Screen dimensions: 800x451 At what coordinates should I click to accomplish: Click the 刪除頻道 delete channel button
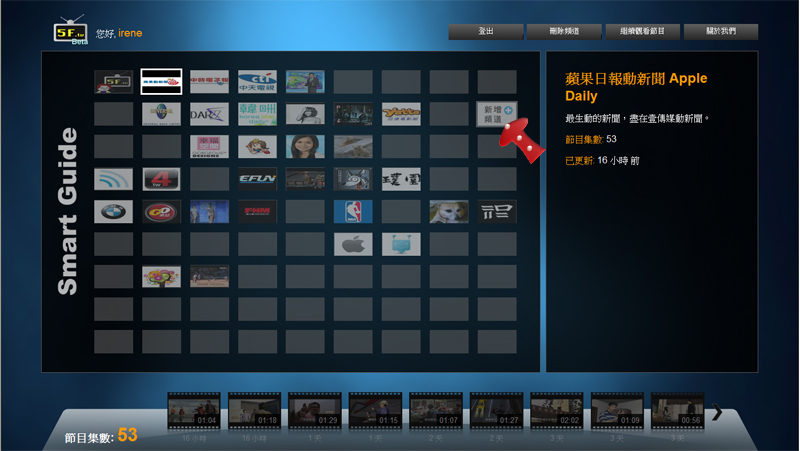click(x=564, y=32)
